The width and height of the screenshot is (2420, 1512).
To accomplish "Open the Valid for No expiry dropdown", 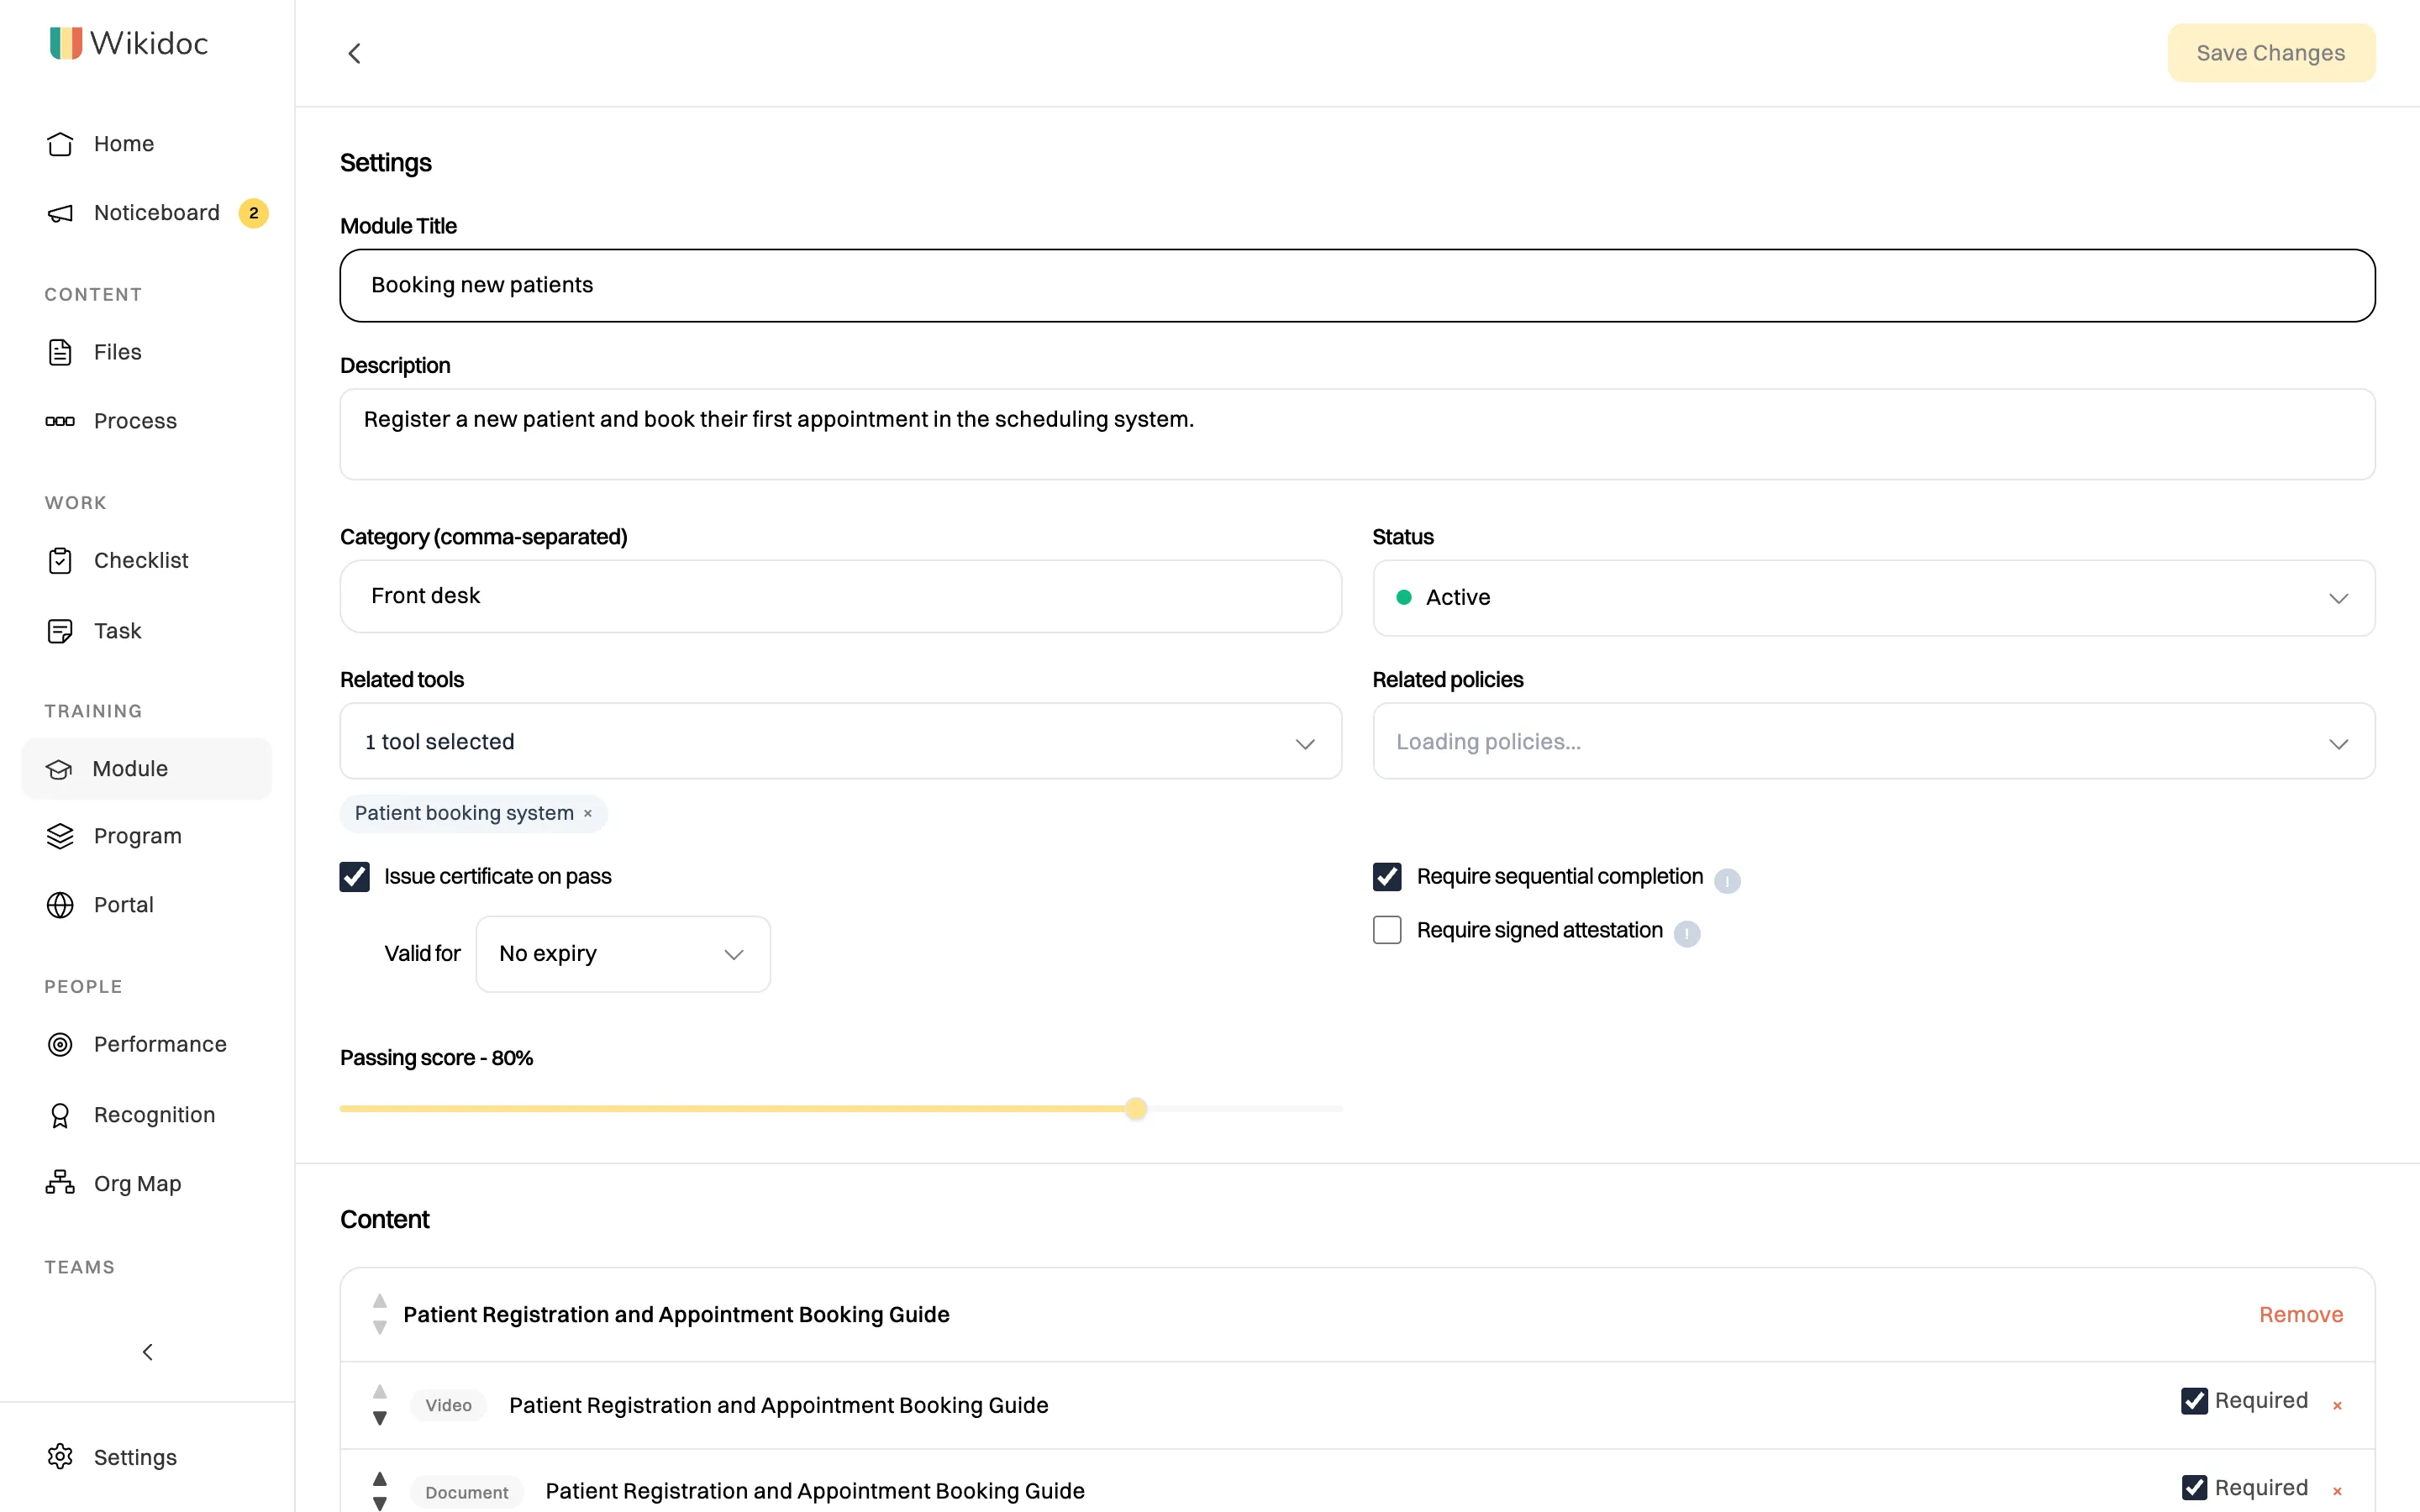I will pyautogui.click(x=623, y=954).
